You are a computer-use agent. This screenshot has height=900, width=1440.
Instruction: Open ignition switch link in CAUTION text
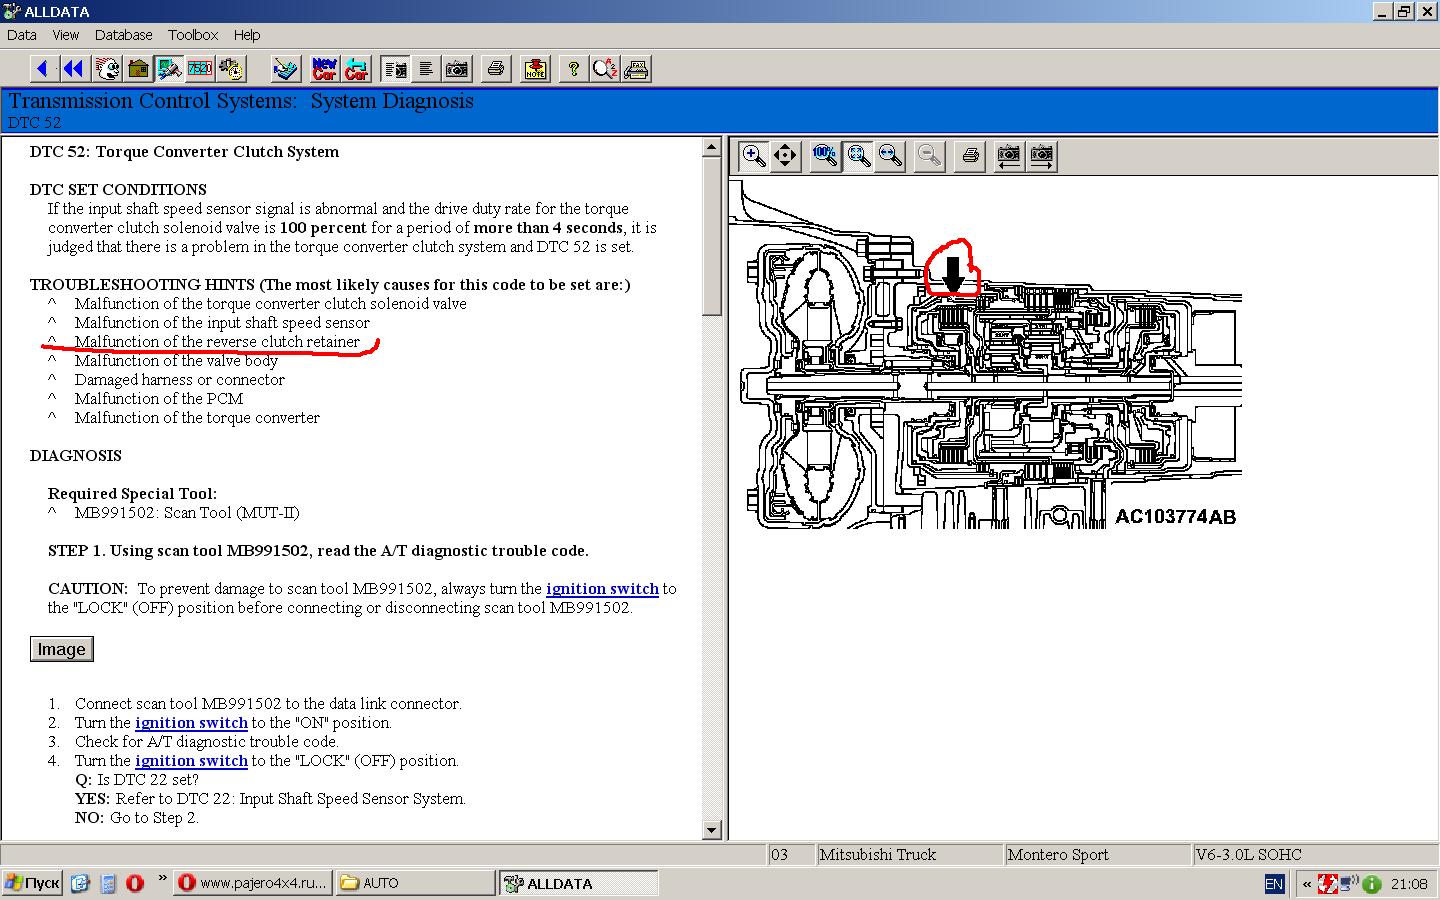coord(602,589)
